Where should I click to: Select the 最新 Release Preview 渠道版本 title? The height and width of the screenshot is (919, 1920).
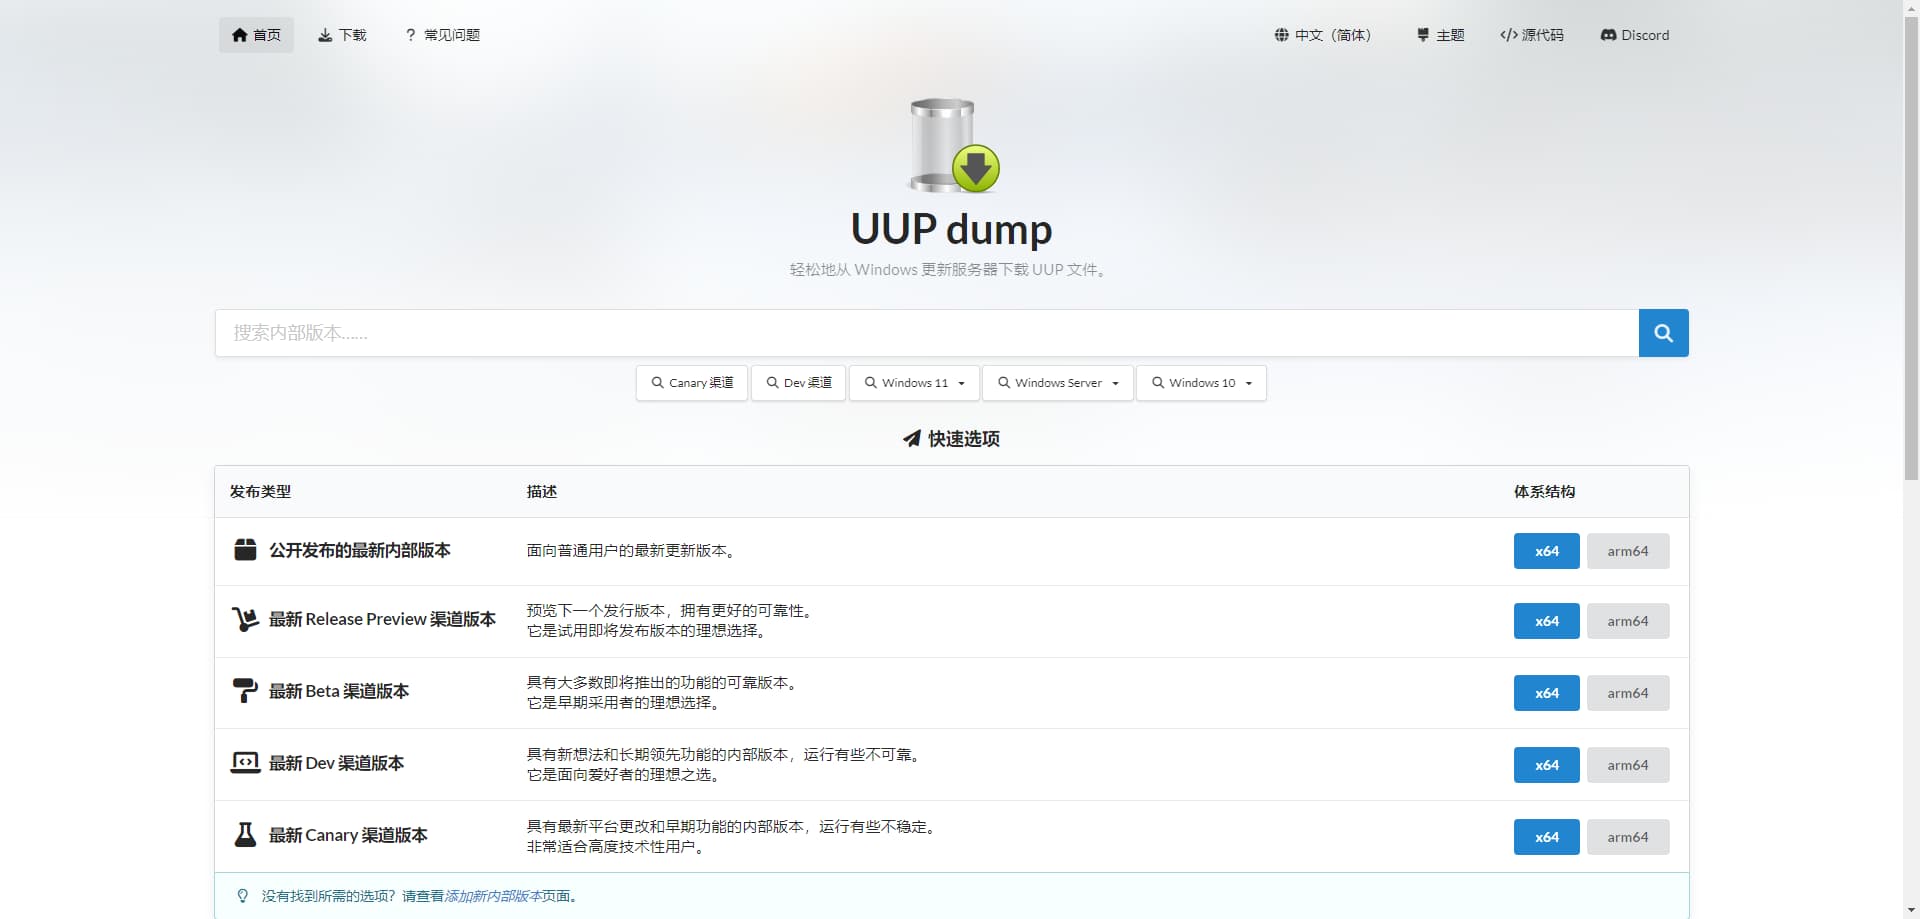pos(382,619)
